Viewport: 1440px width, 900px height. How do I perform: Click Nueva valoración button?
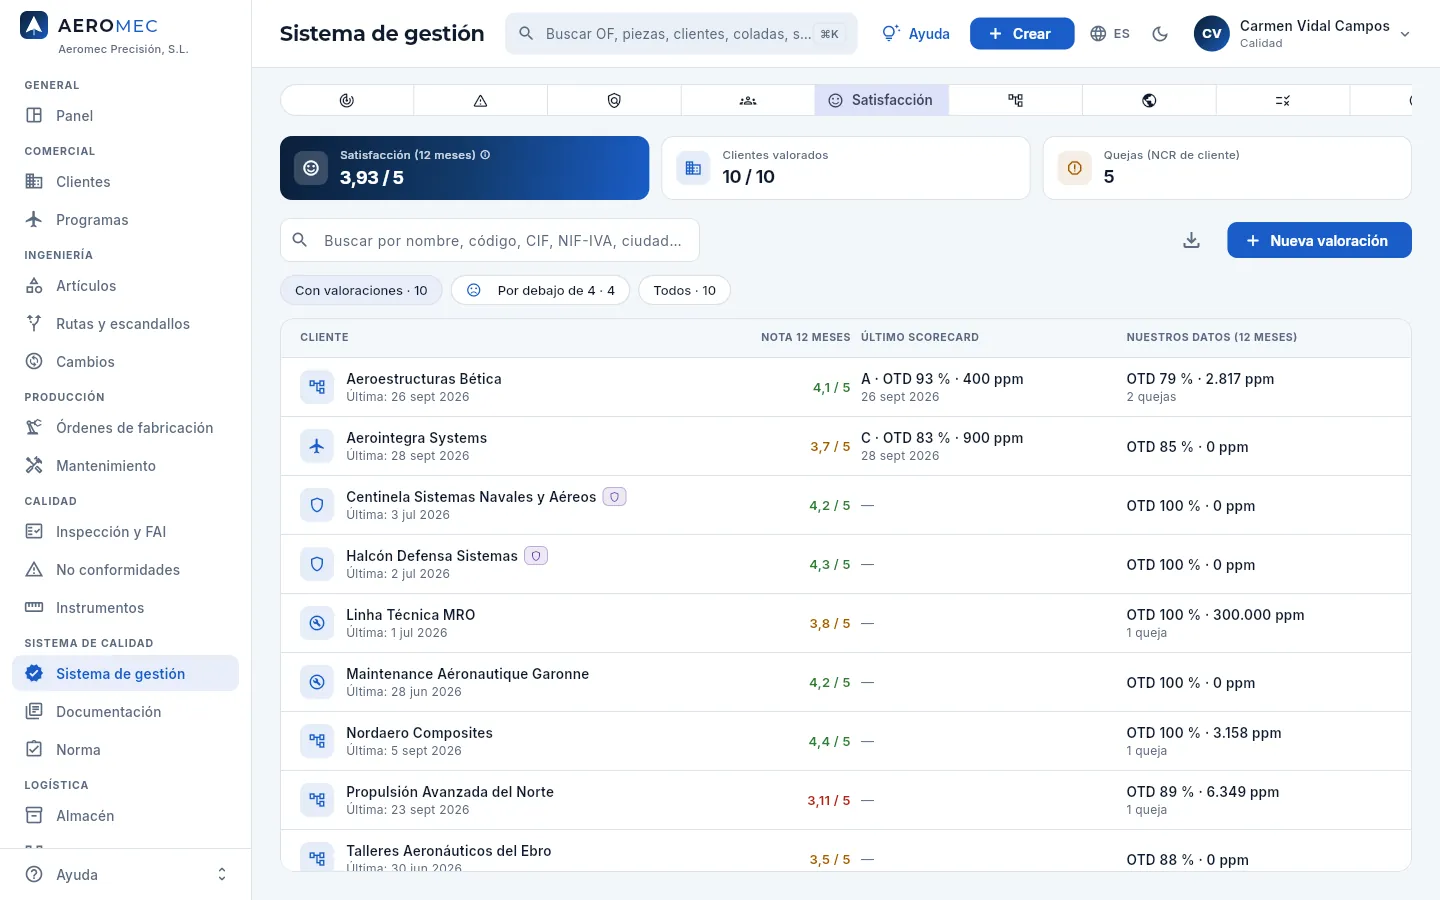click(1319, 240)
